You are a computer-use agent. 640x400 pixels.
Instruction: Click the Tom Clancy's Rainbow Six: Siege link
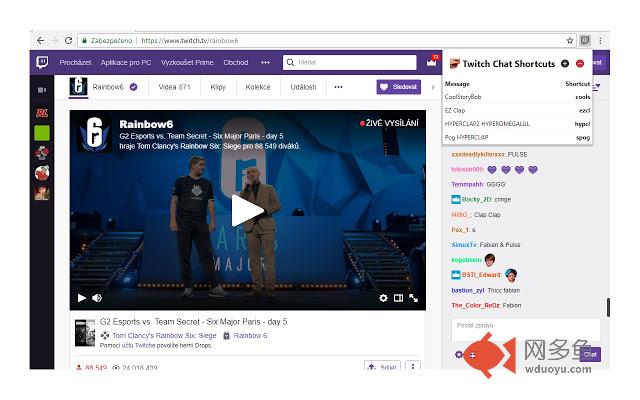pyautogui.click(x=164, y=336)
